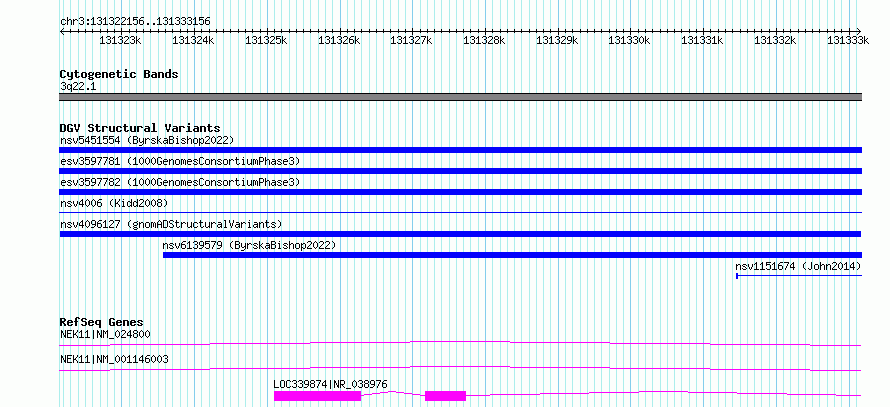Click the nsv4096127 blue variant bar
Viewport: 890px width, 407px height.
[460, 234]
